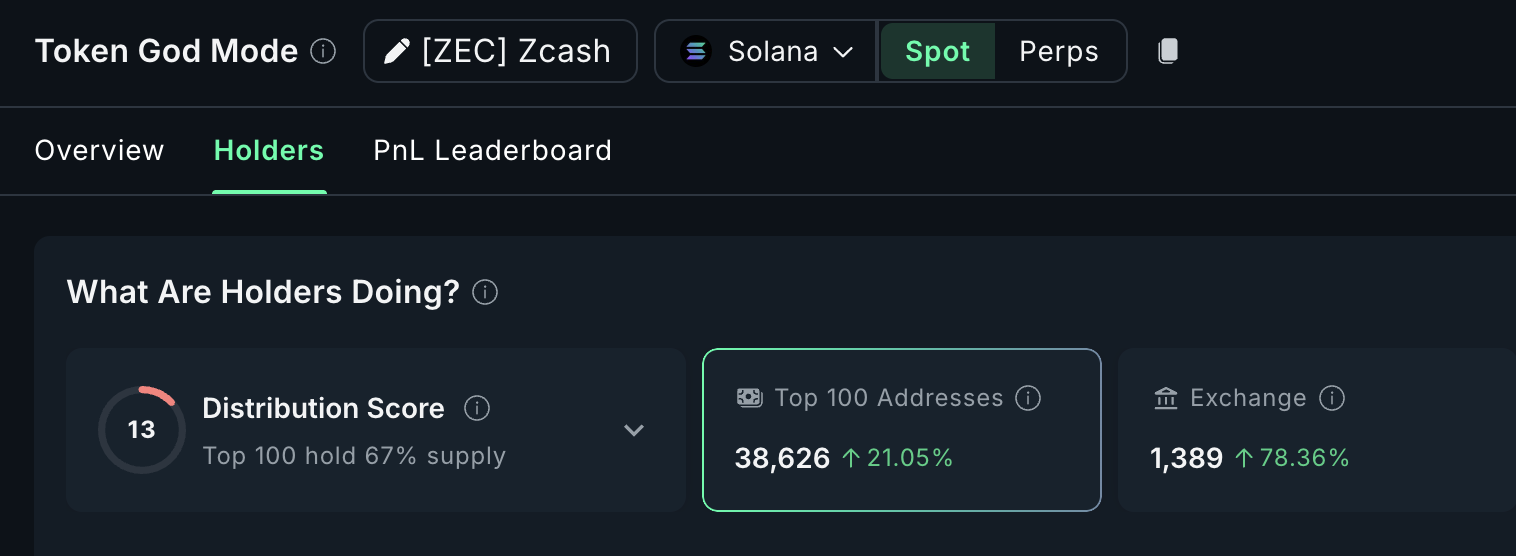1516x556 pixels.
Task: Click the Exchange bank building icon
Action: point(1165,398)
